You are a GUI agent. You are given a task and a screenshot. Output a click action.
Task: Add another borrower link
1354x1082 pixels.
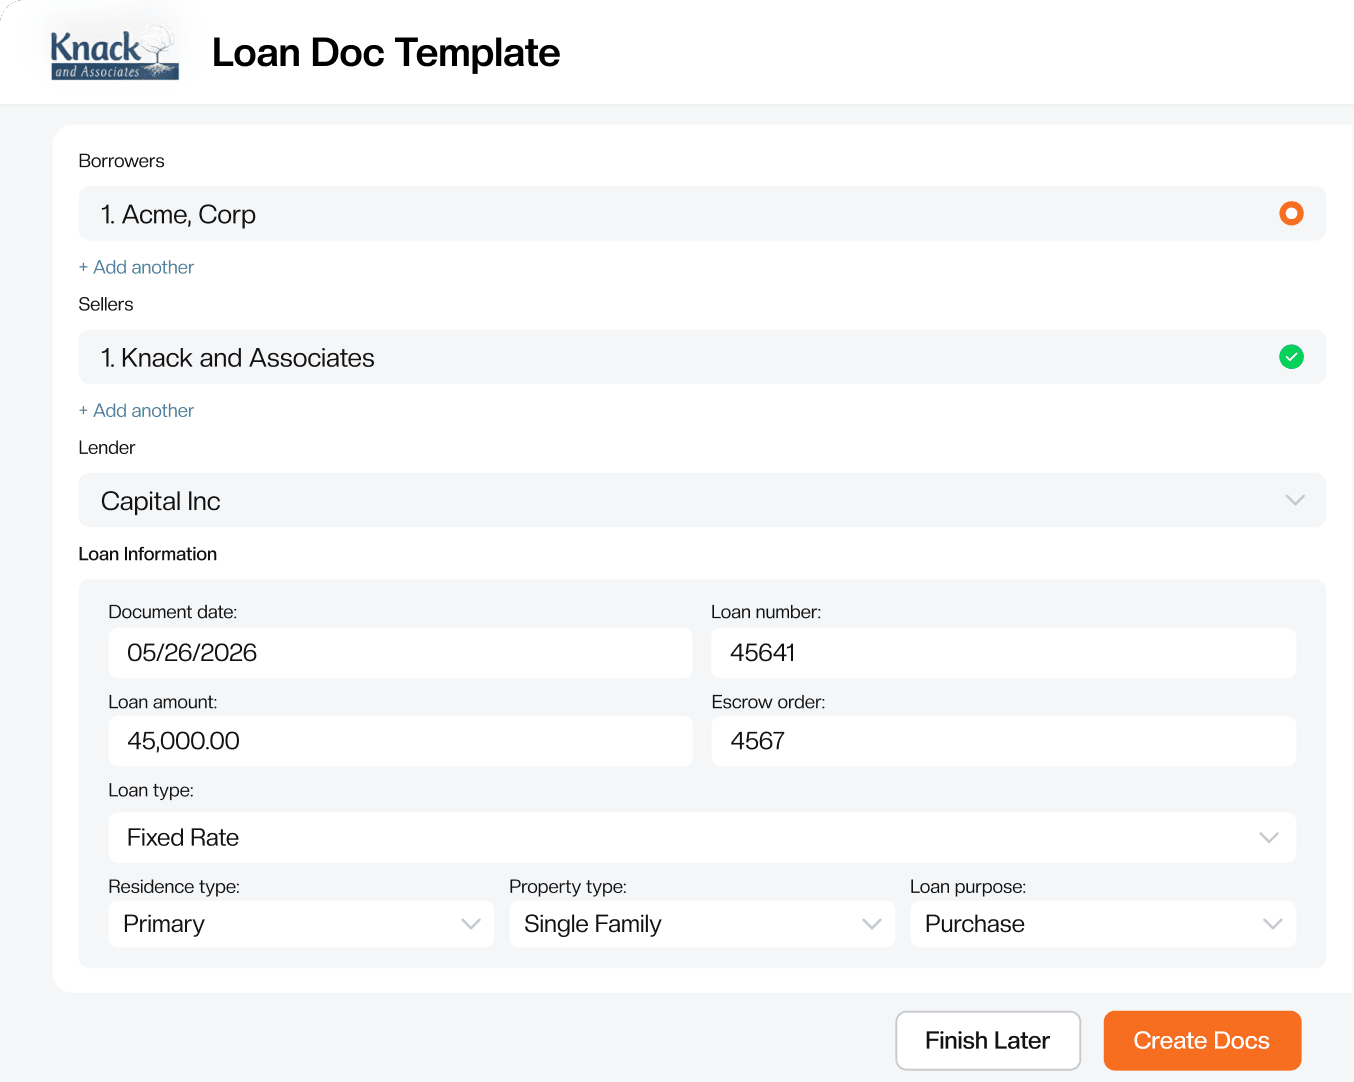click(x=137, y=267)
